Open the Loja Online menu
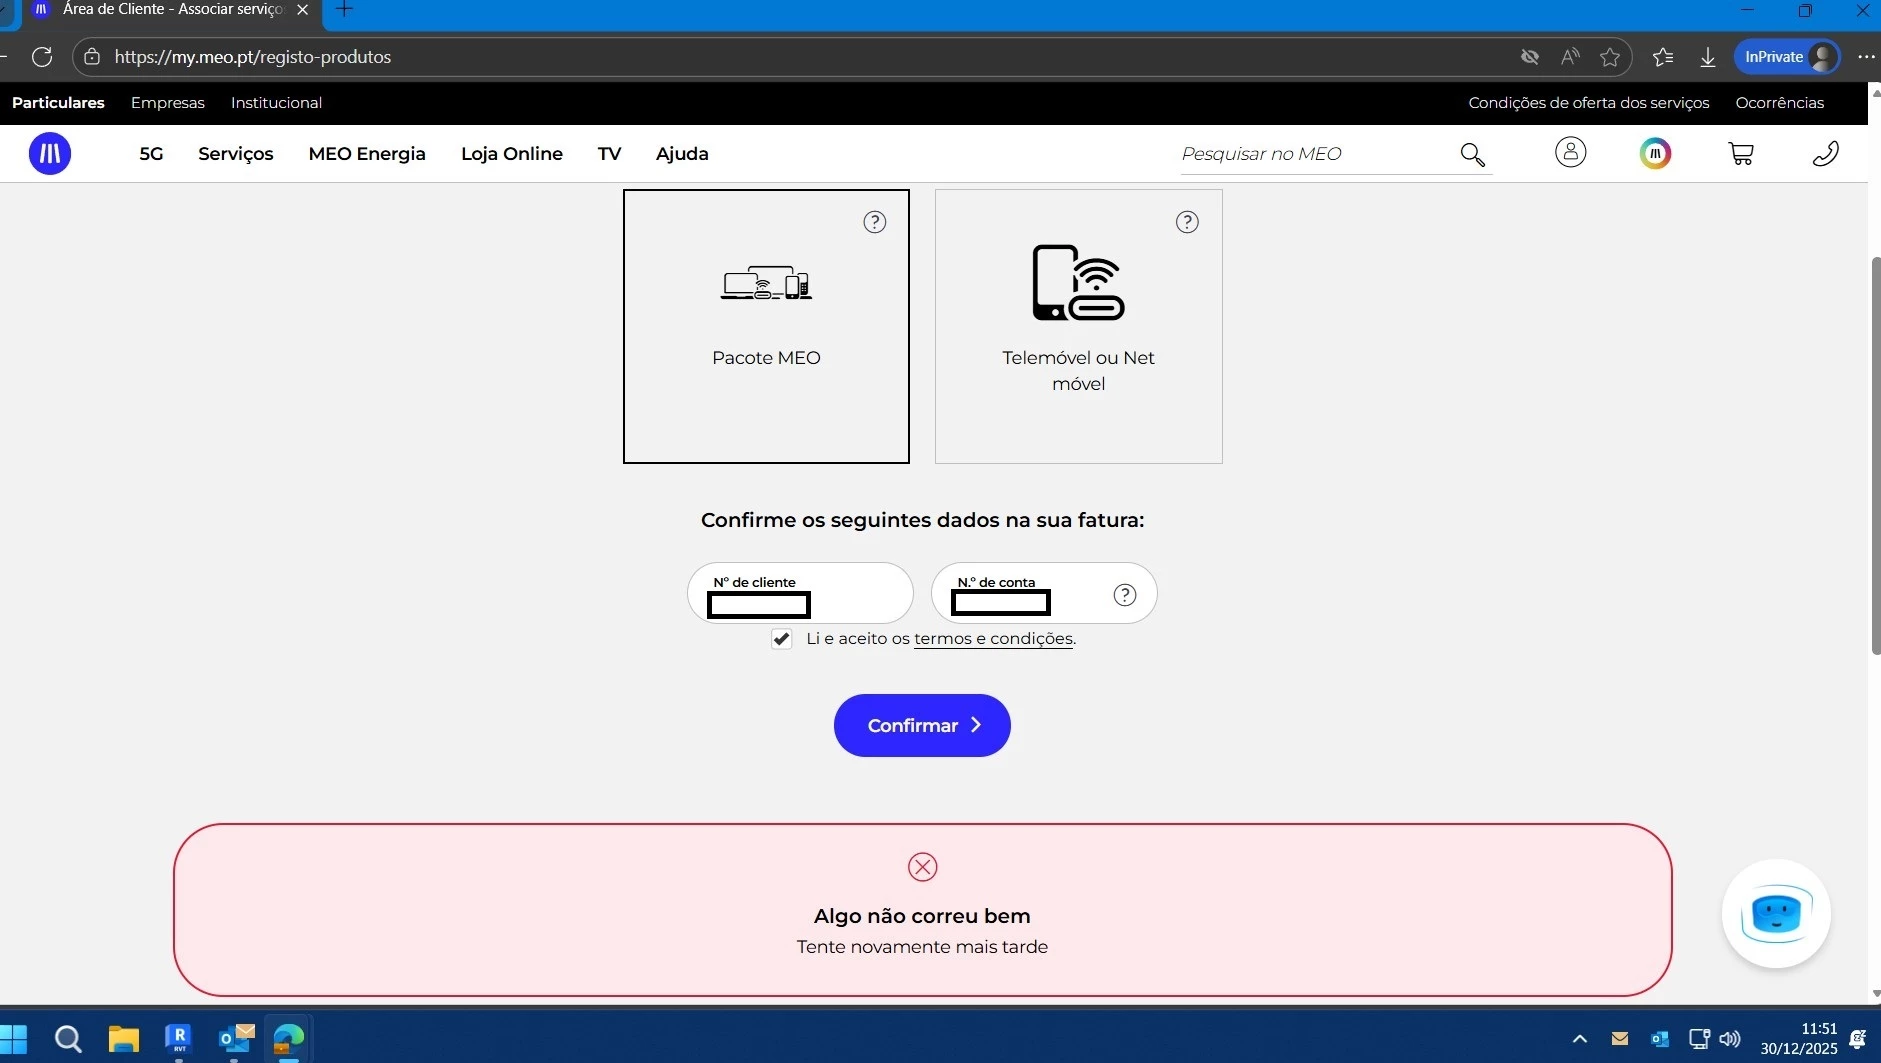The height and width of the screenshot is (1063, 1881). [x=512, y=154]
